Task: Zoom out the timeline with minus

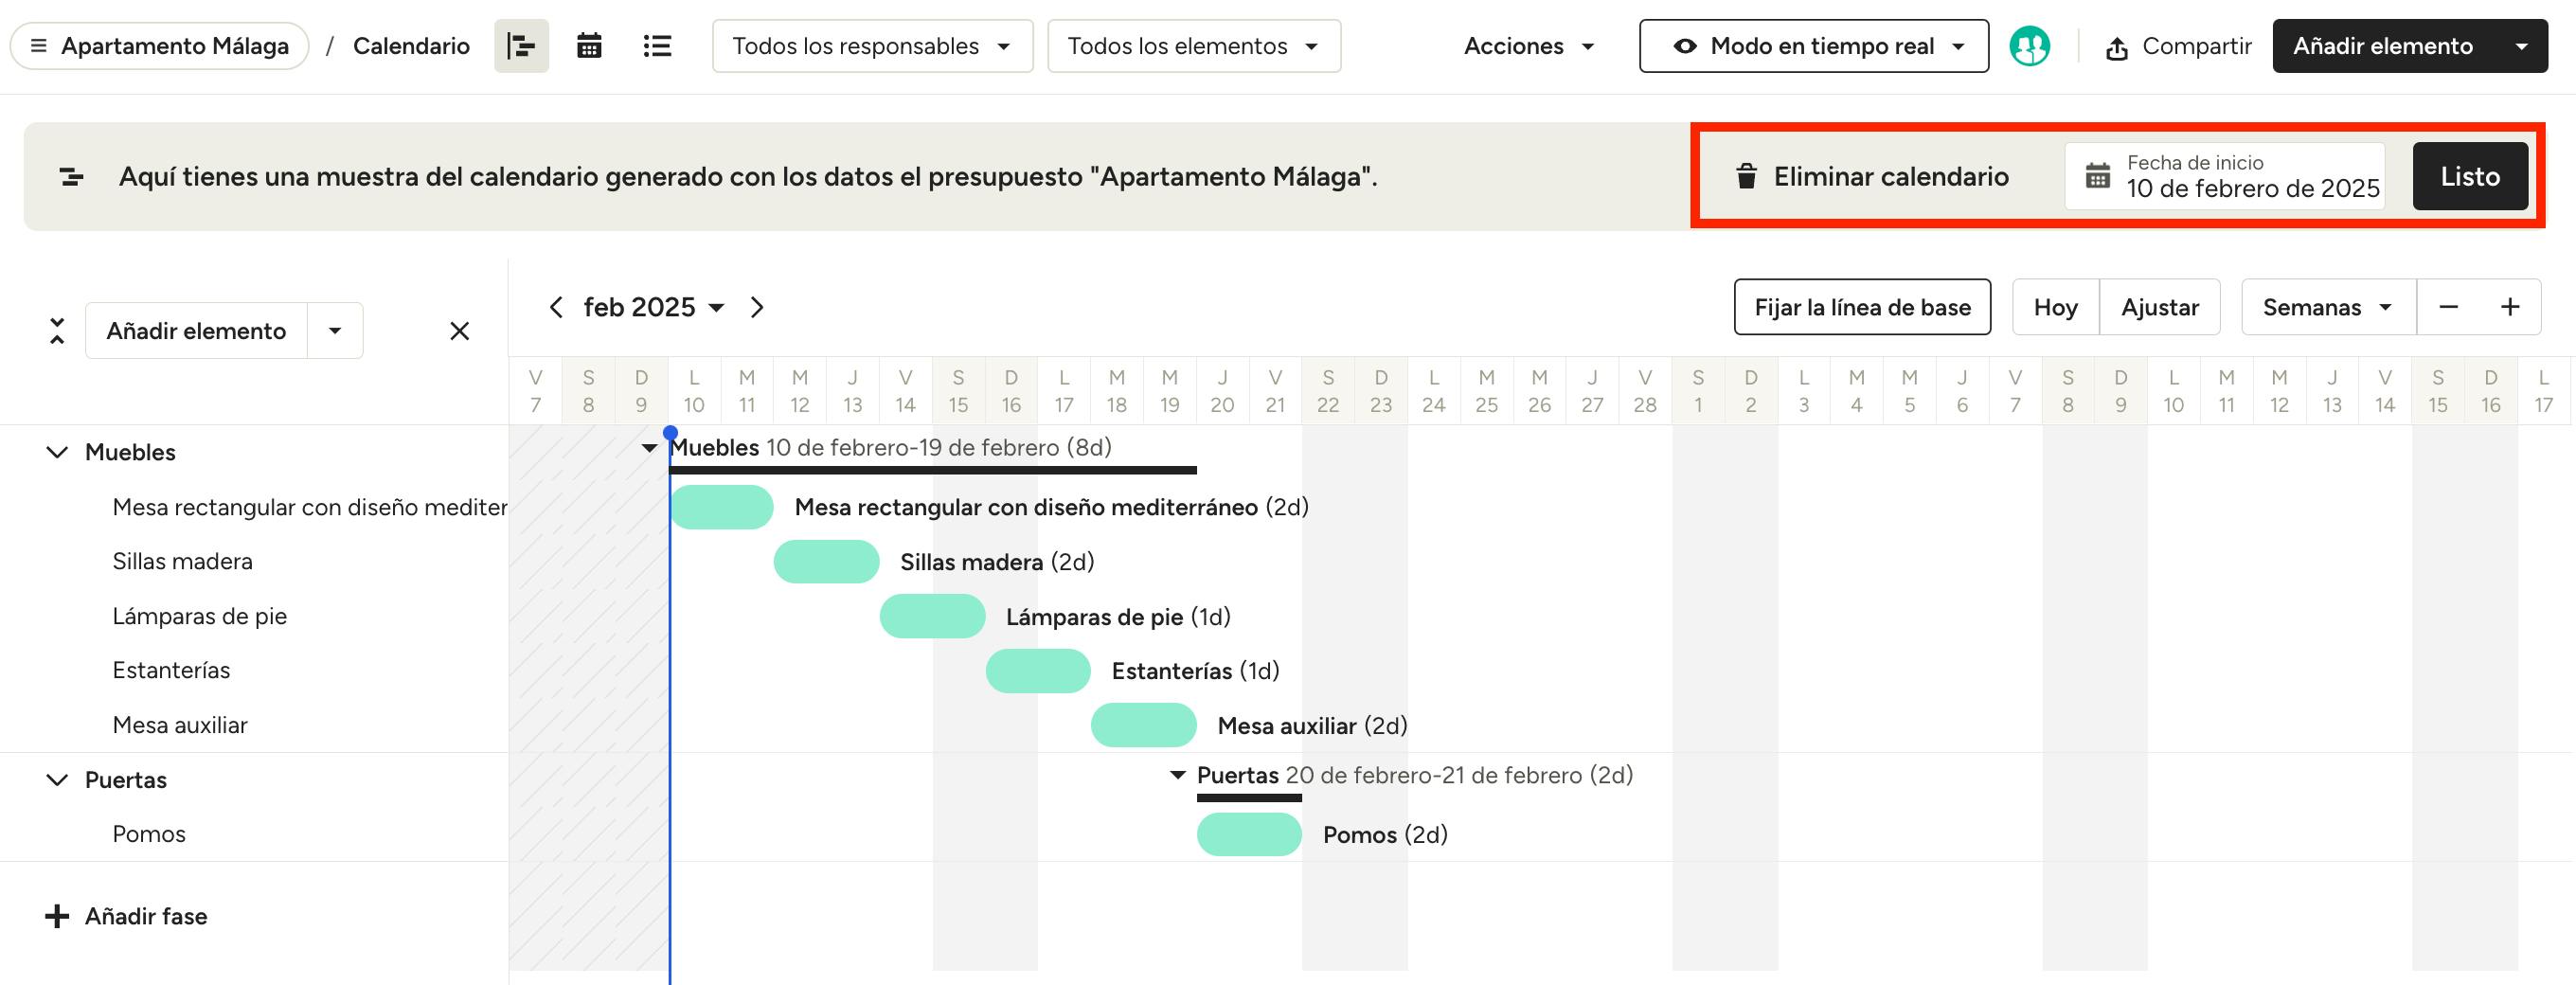Action: [x=2448, y=307]
